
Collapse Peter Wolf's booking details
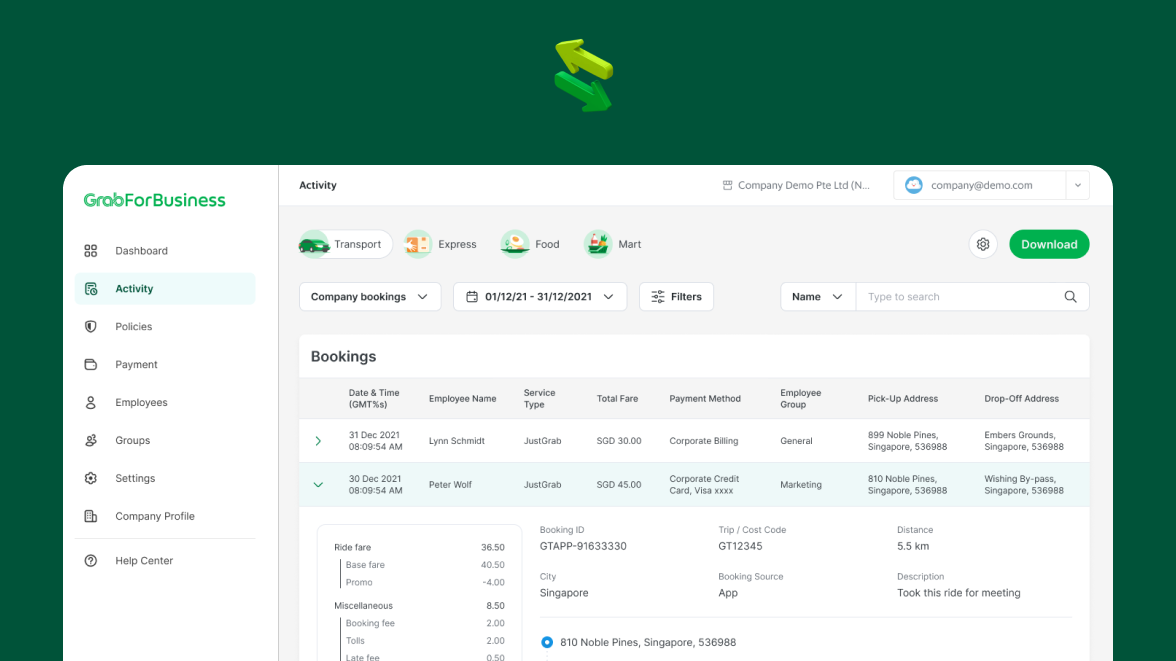318,484
